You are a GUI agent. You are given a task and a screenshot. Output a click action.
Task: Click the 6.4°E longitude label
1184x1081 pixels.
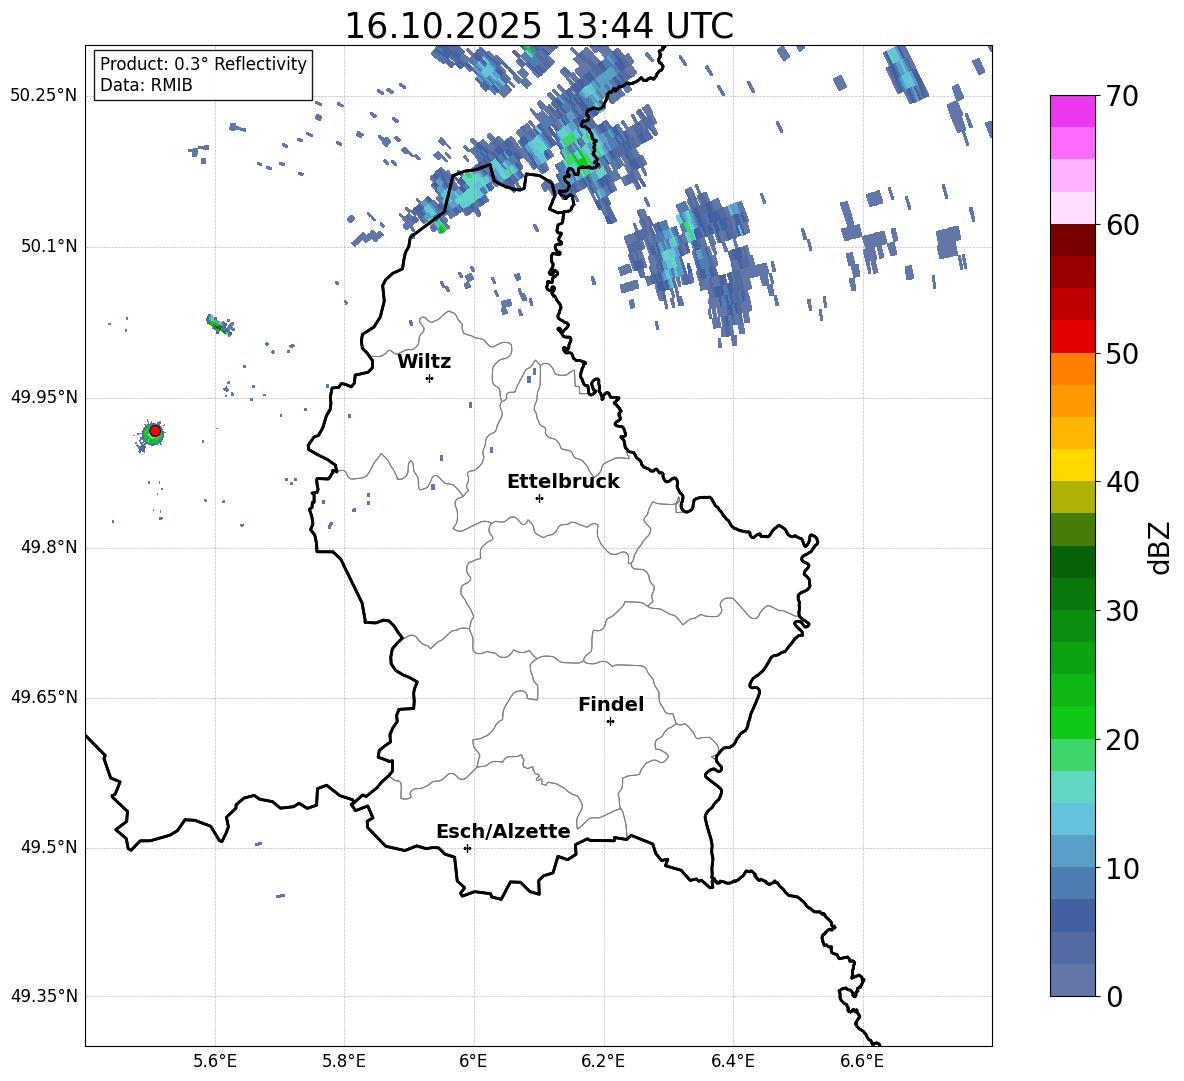733,1061
